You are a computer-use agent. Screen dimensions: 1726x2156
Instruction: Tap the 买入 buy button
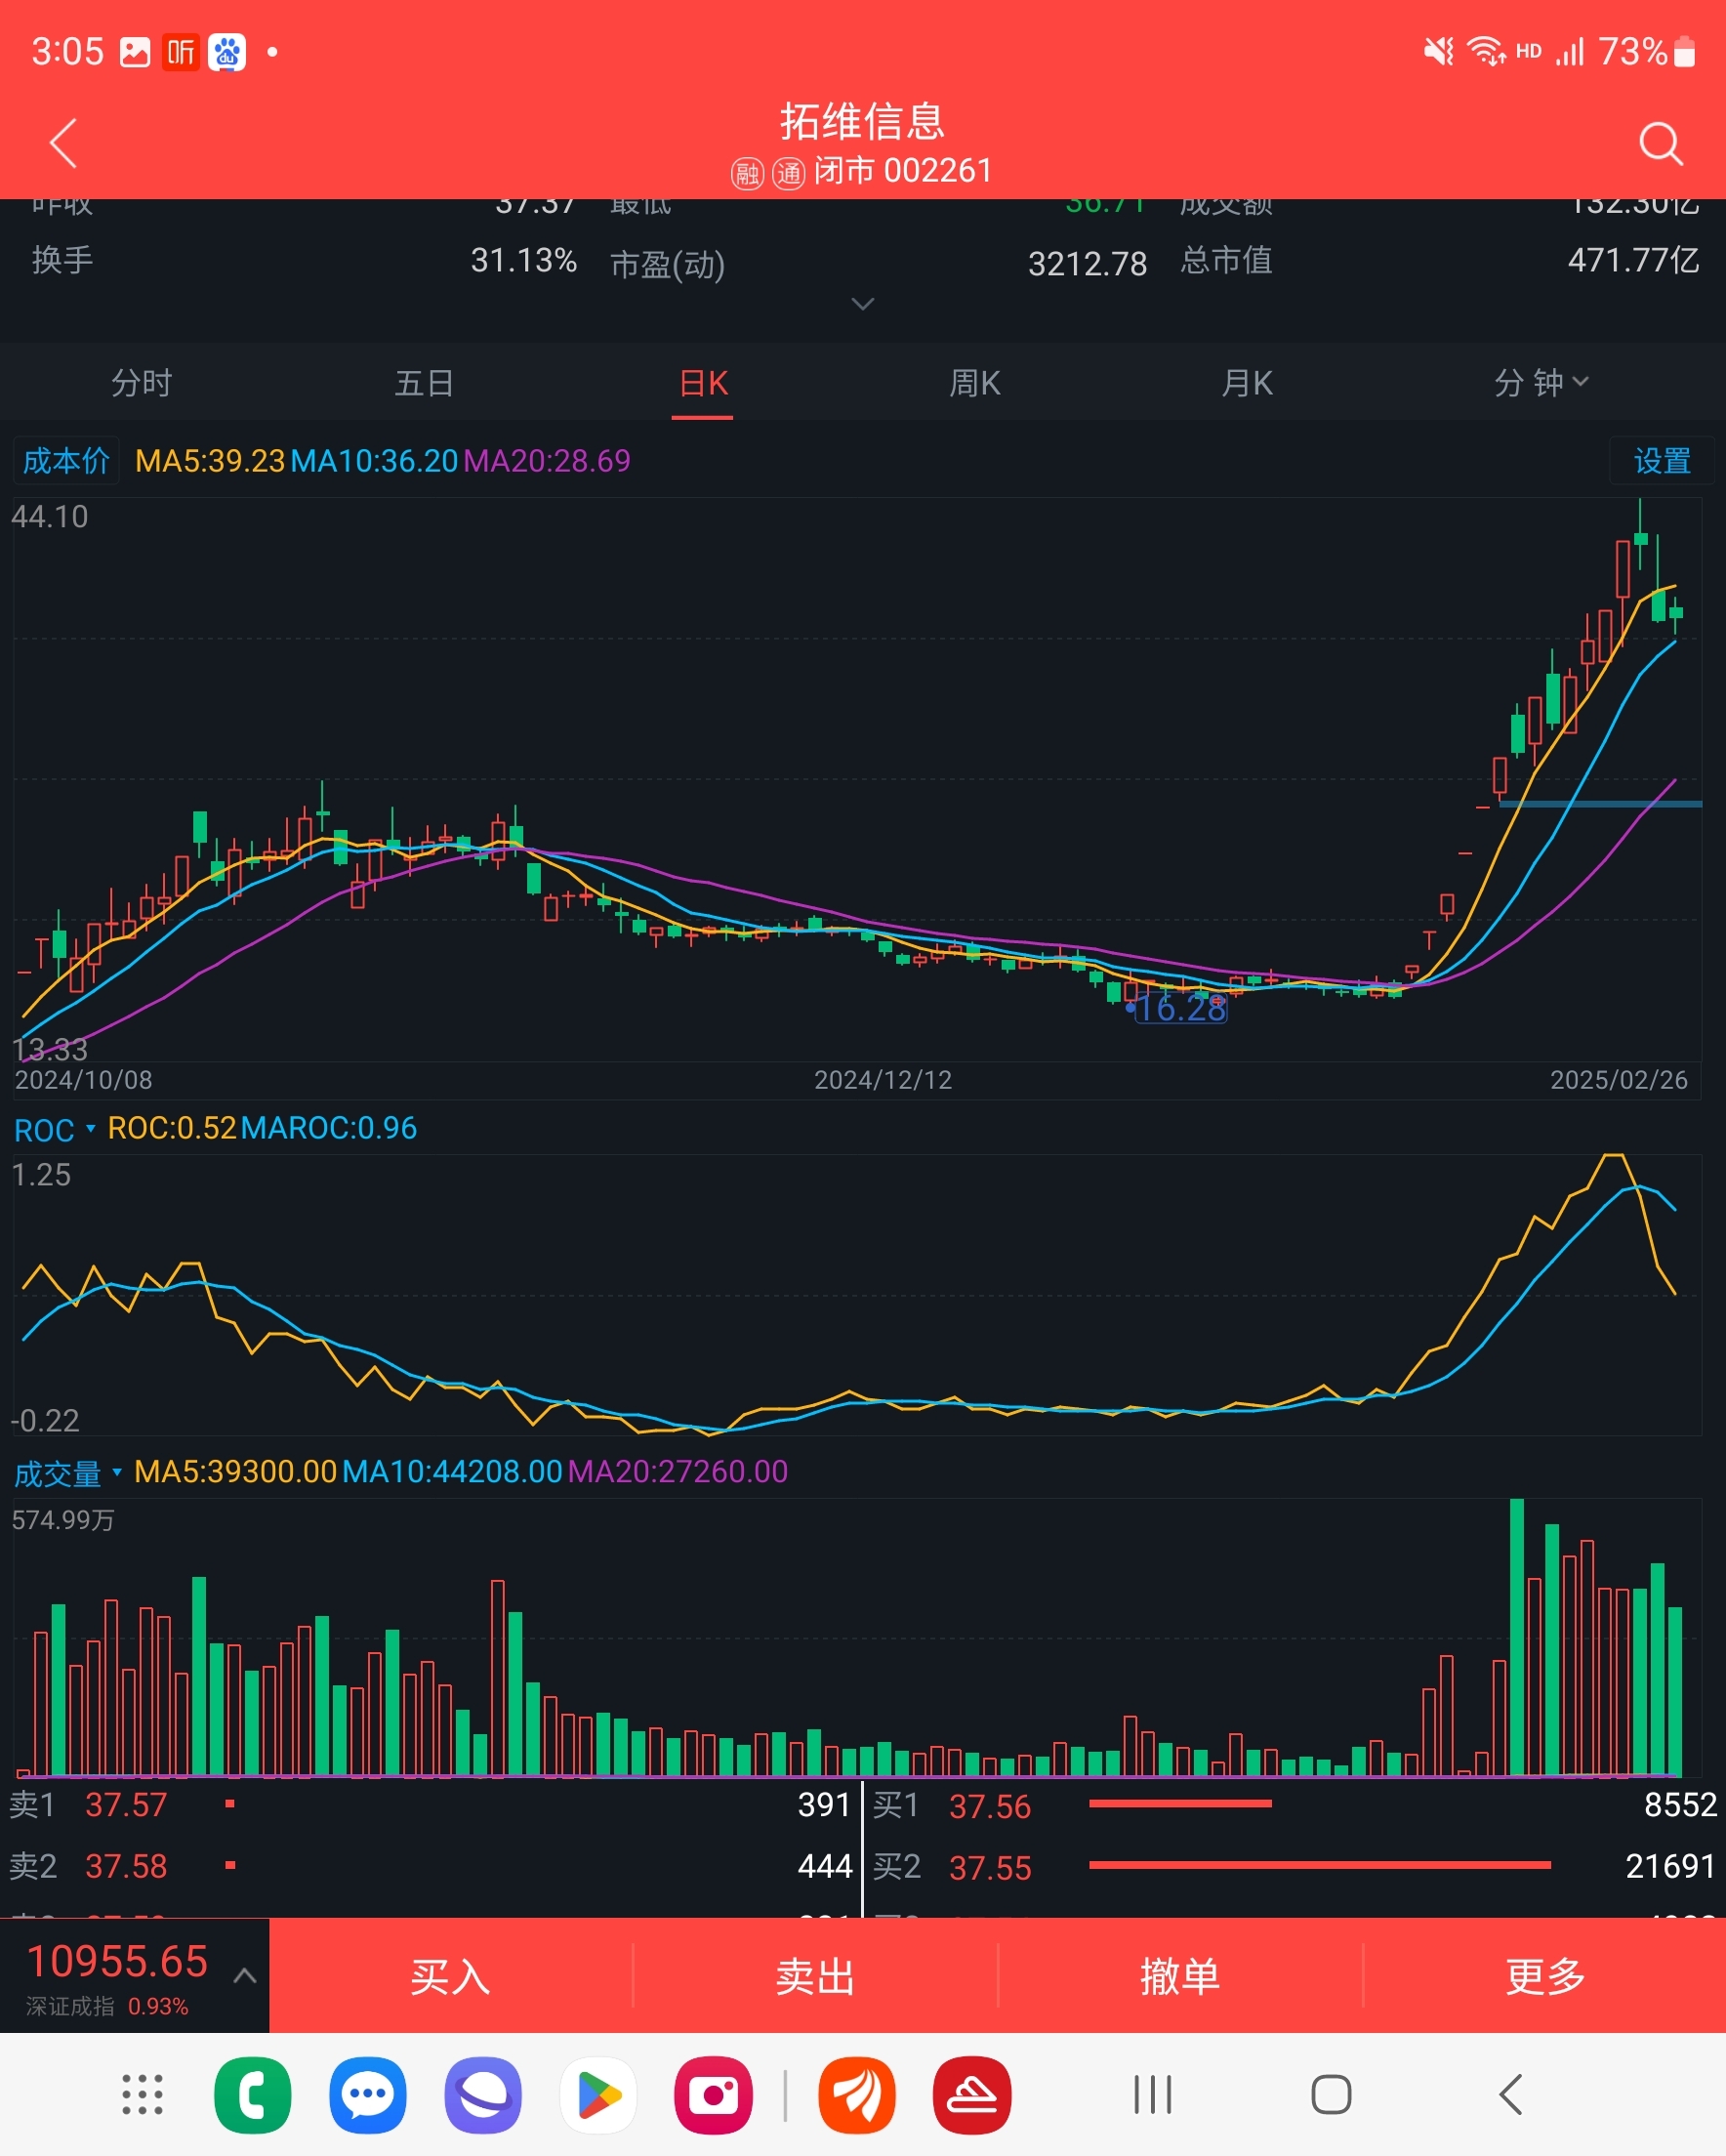point(450,1976)
